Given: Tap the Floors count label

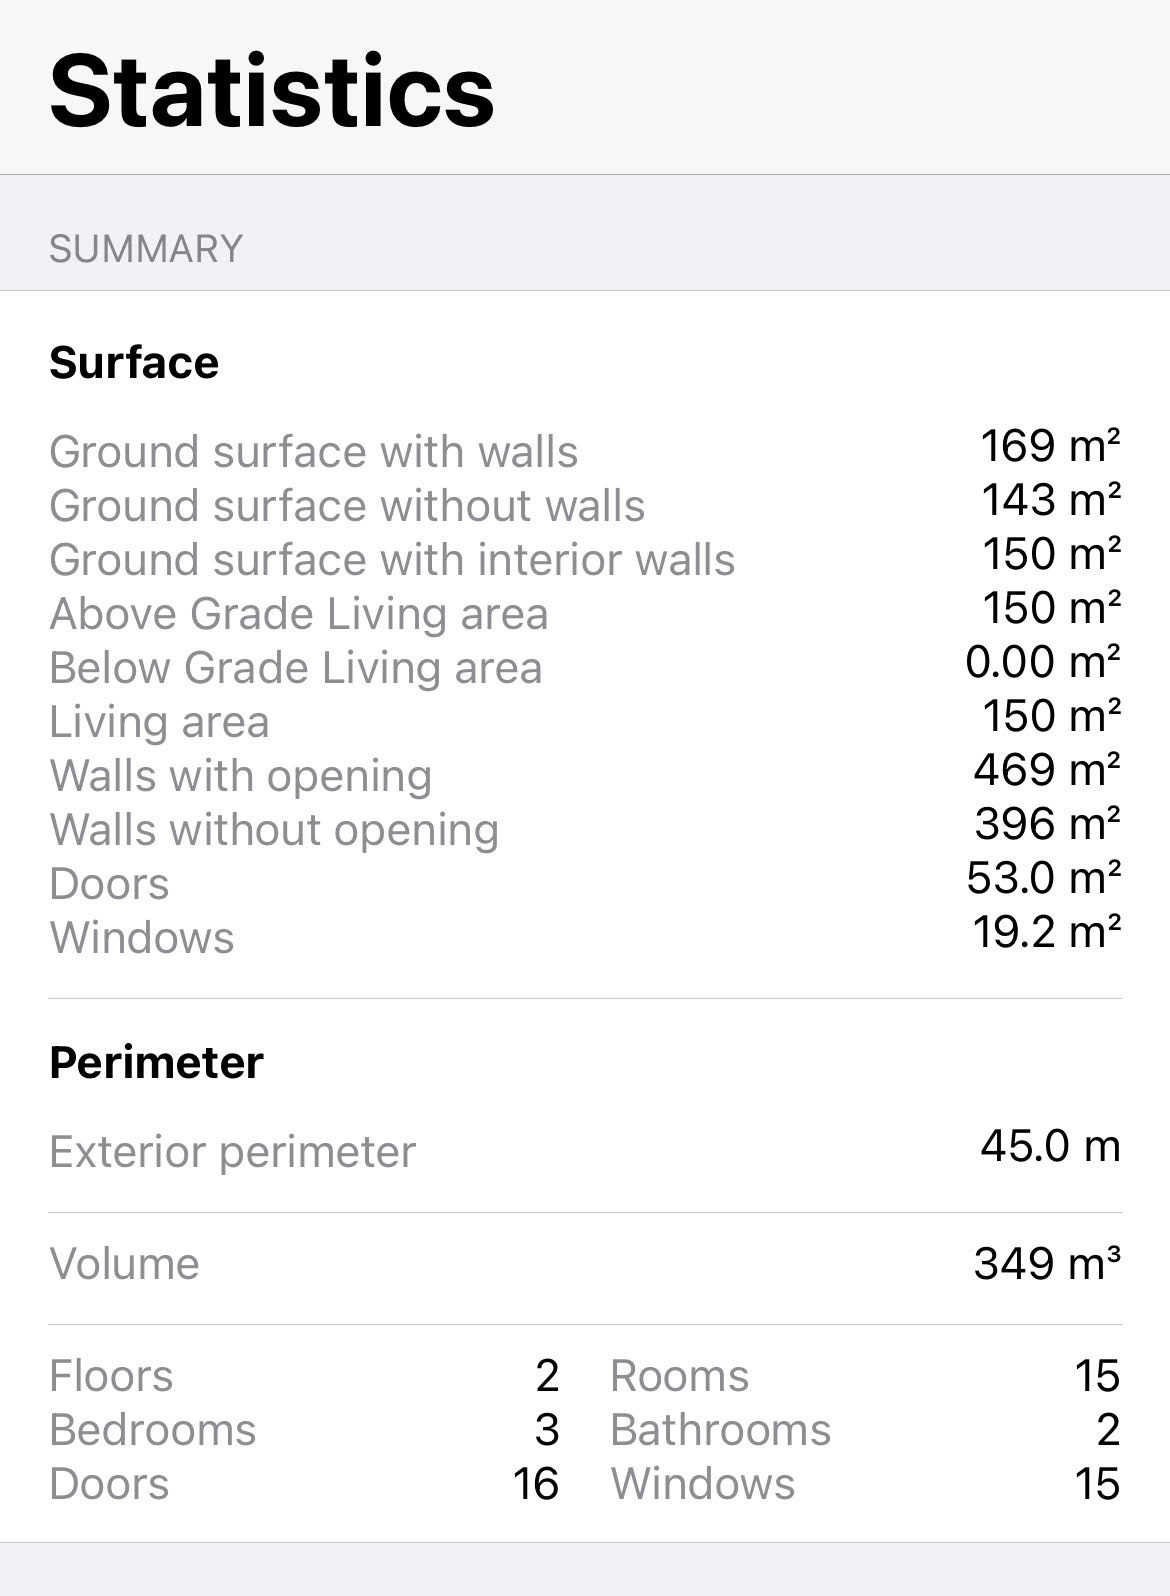Looking at the screenshot, I should tap(111, 1376).
